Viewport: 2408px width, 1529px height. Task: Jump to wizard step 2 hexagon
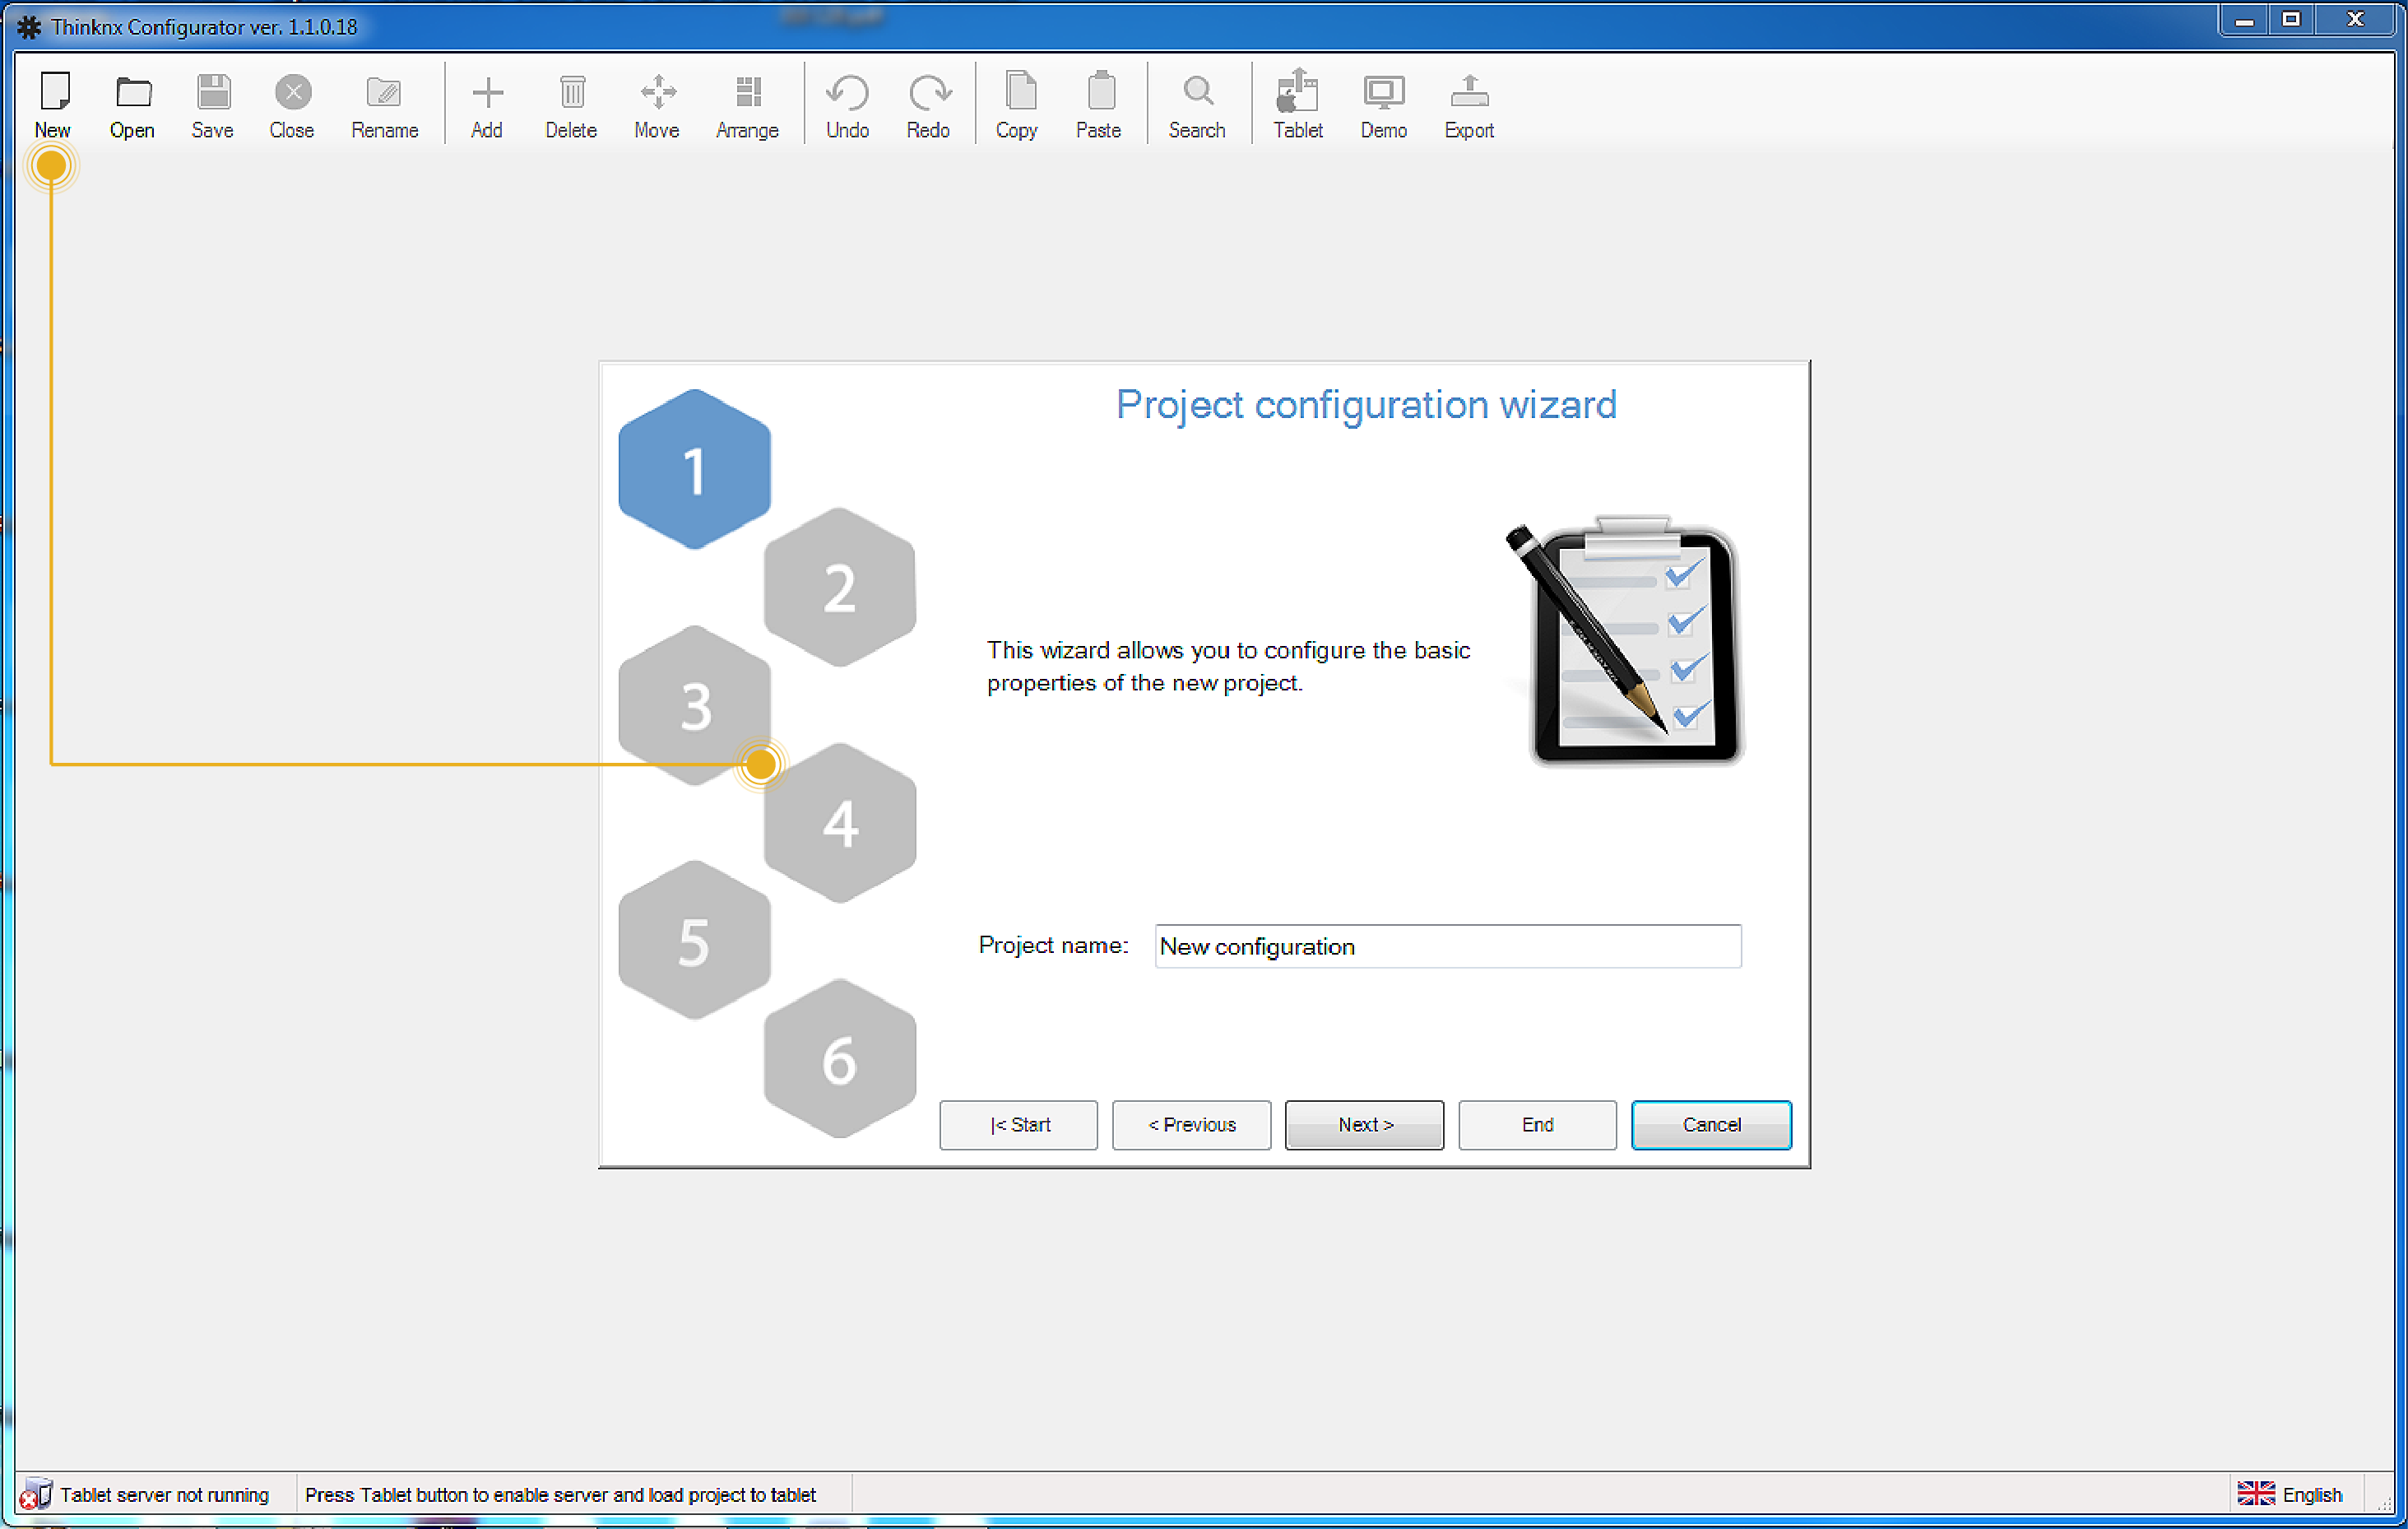point(839,588)
